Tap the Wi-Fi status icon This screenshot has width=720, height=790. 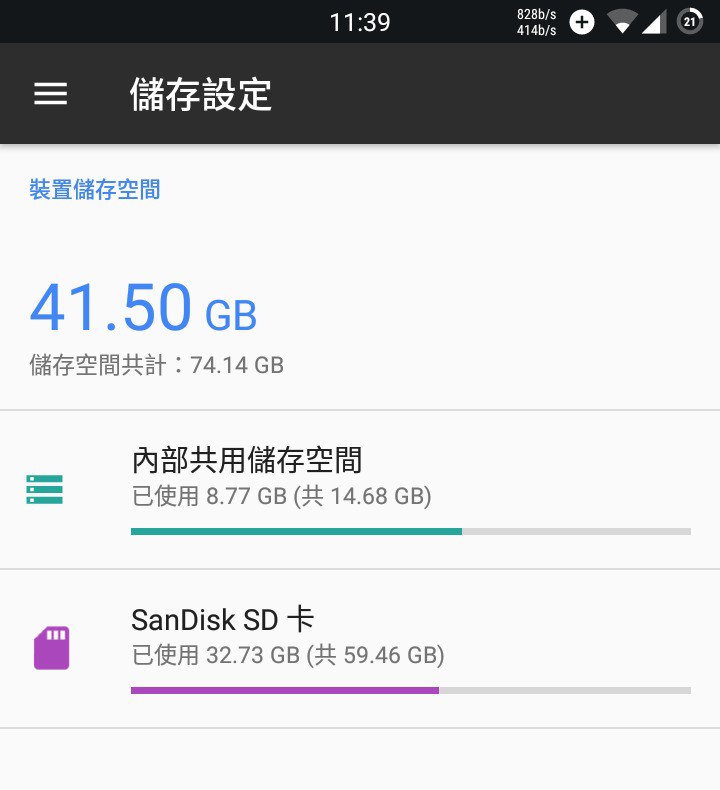(622, 22)
